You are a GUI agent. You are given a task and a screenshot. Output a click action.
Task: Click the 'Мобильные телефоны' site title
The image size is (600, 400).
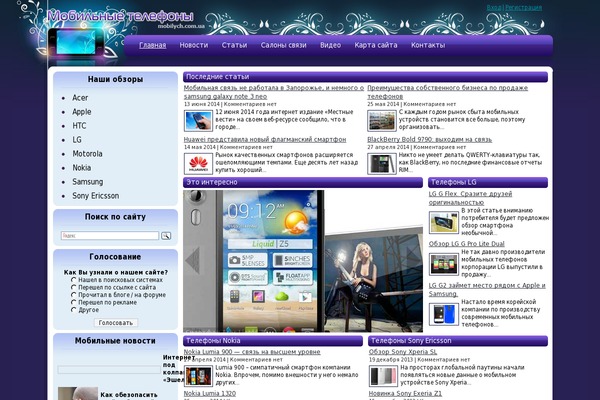coord(120,16)
